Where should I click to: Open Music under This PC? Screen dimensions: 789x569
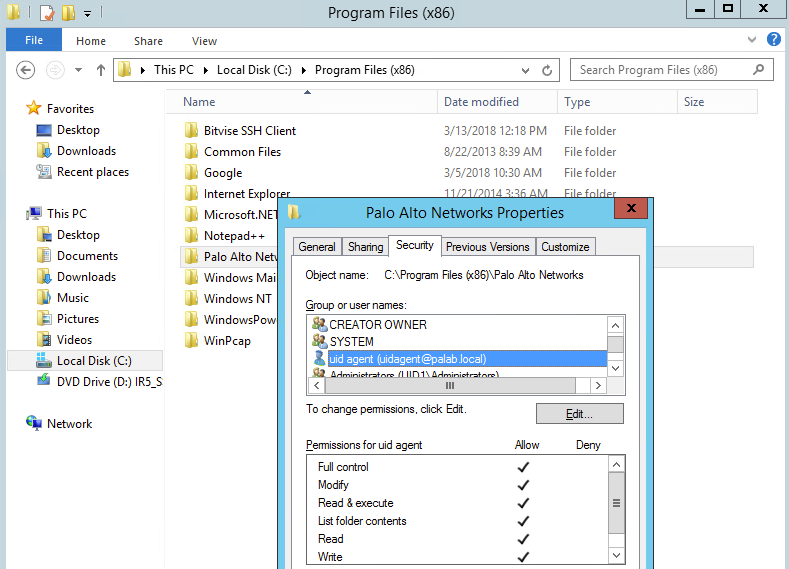pos(72,298)
